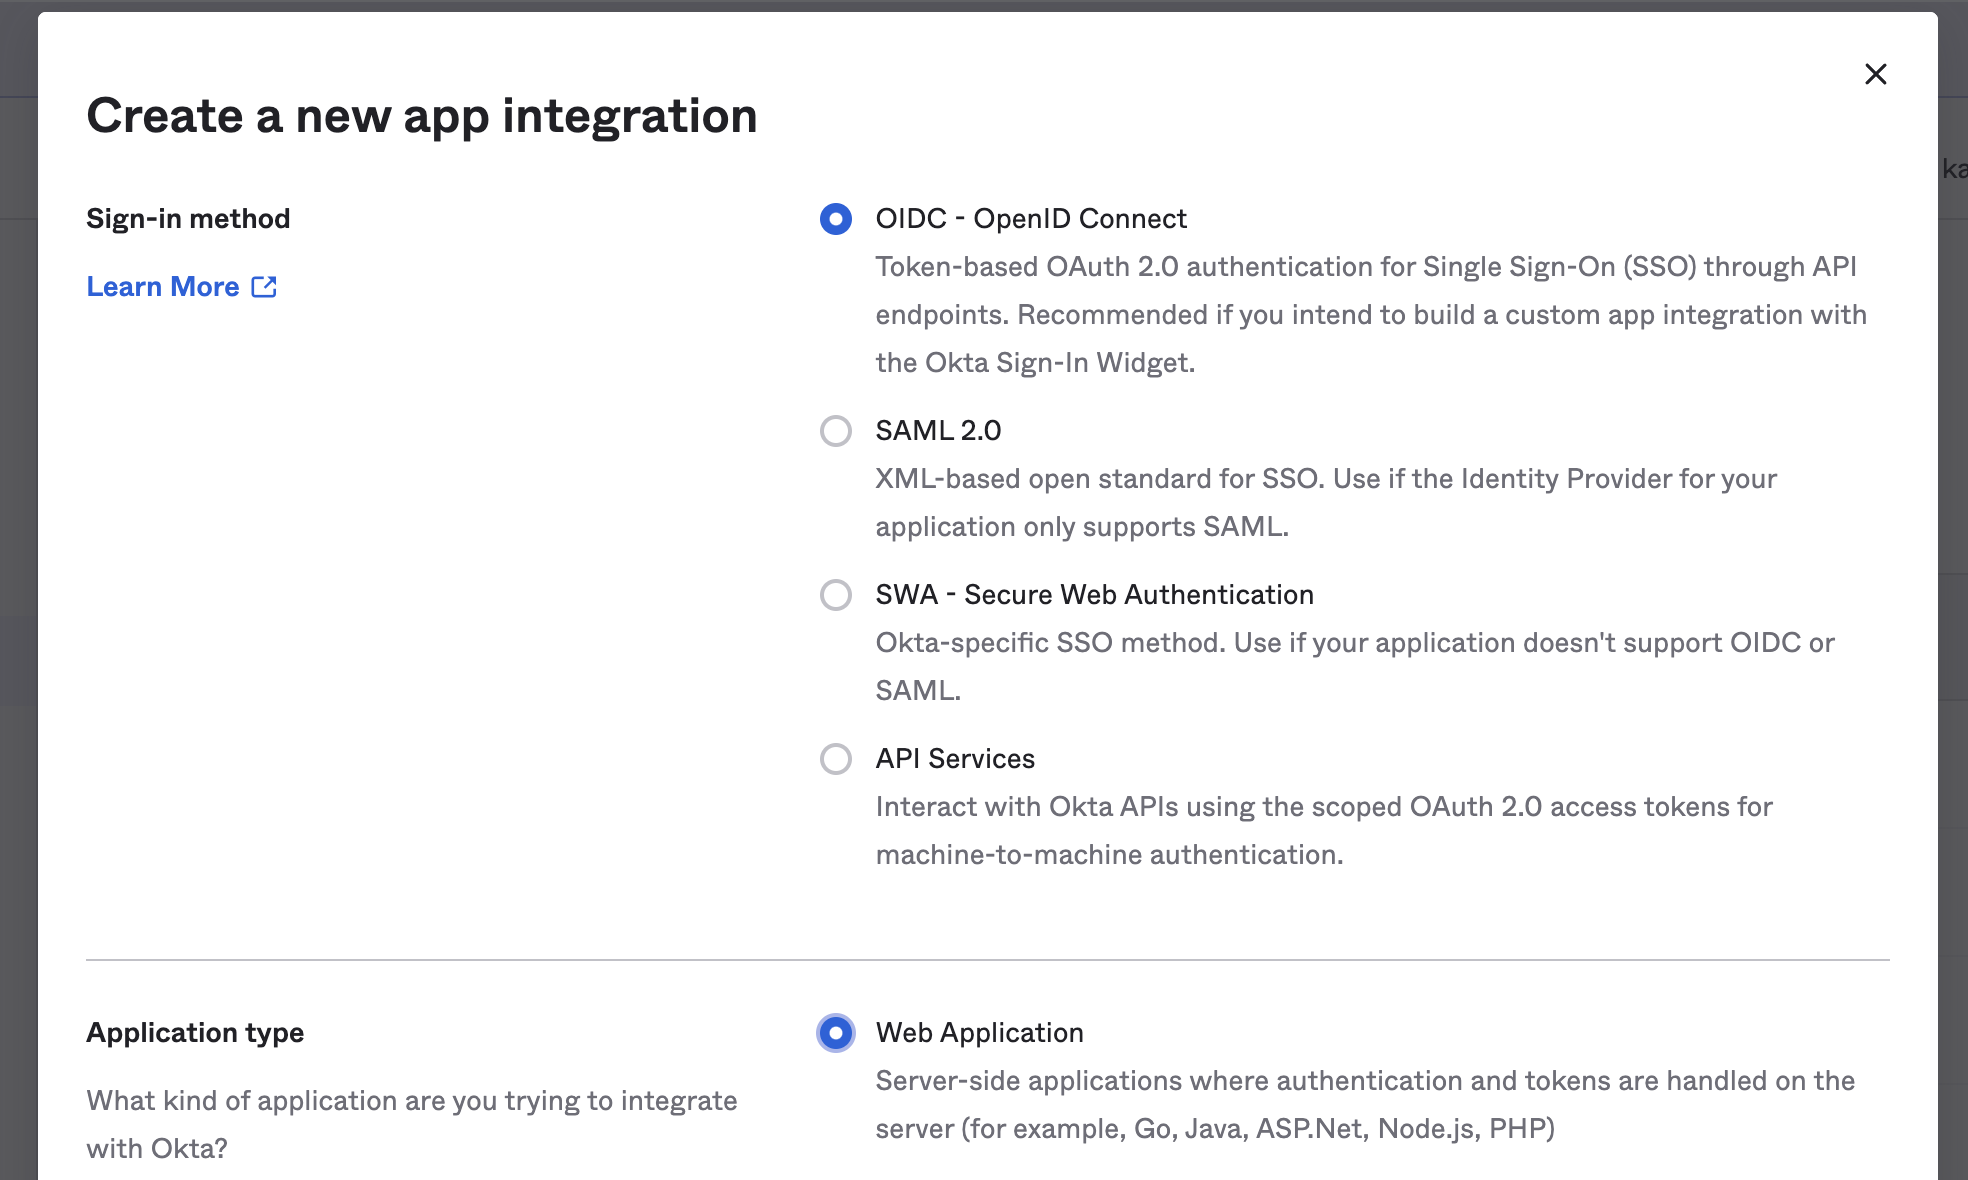The height and width of the screenshot is (1180, 1968).
Task: Open the Learn More link
Action: (x=163, y=287)
